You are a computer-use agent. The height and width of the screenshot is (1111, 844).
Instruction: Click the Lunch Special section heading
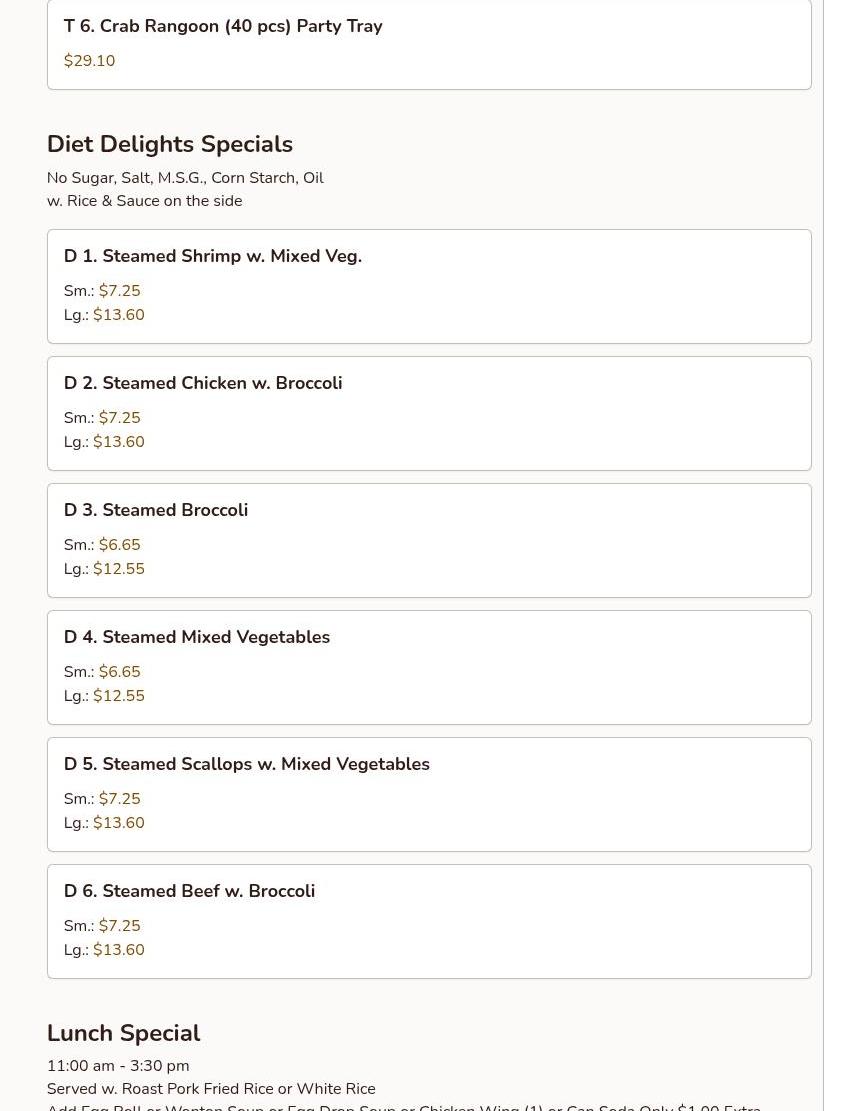click(123, 1033)
